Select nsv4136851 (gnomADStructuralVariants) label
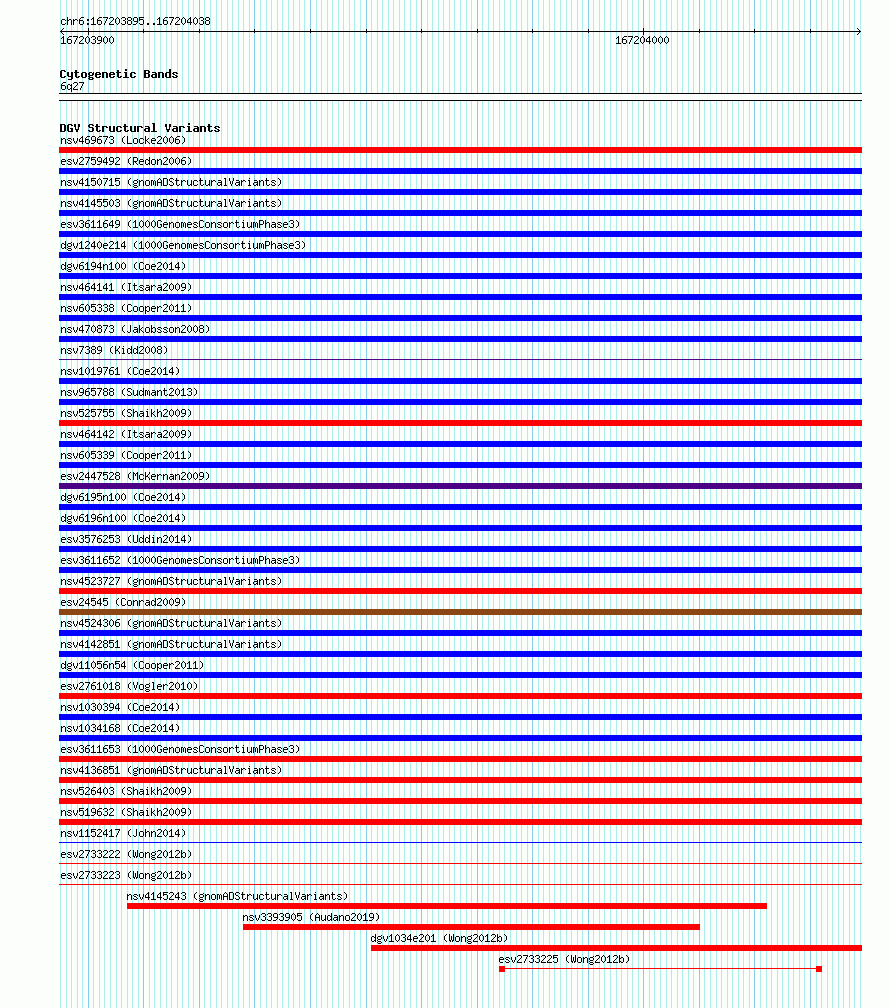 pyautogui.click(x=171, y=770)
